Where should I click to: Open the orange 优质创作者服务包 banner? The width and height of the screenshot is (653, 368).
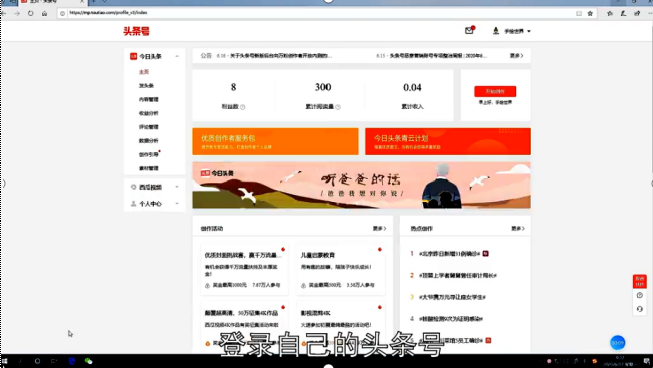(275, 141)
